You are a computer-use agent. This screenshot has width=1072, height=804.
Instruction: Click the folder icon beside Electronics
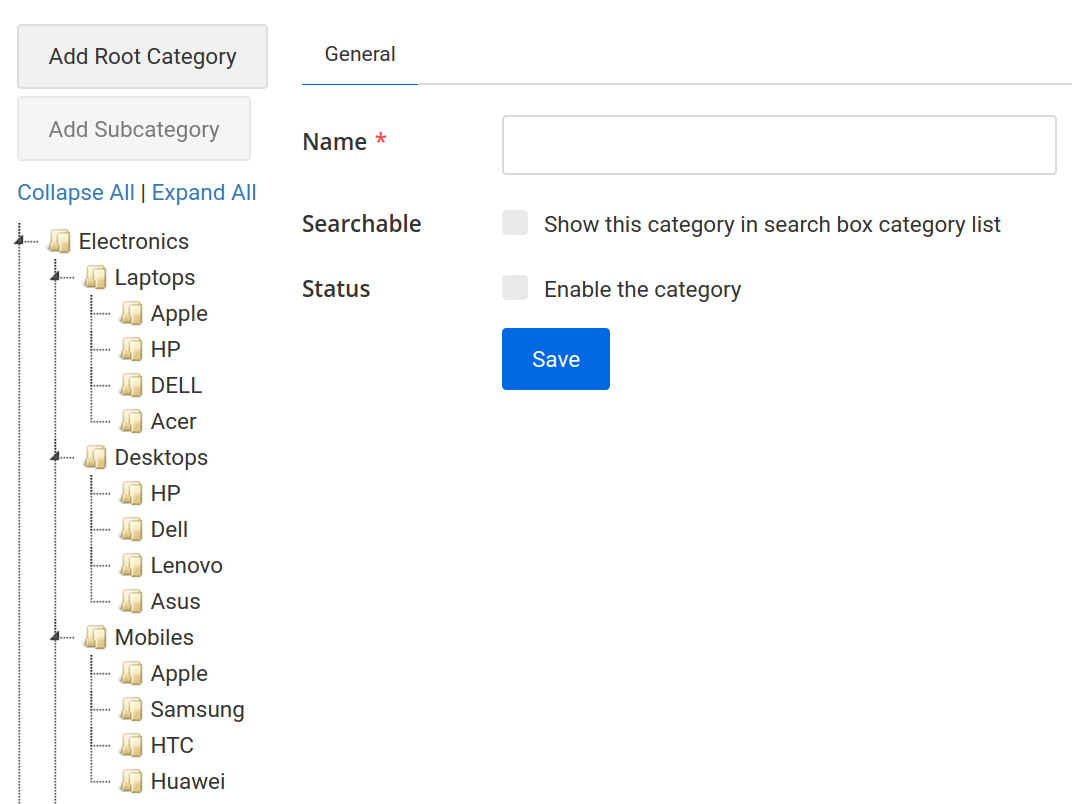(x=56, y=240)
